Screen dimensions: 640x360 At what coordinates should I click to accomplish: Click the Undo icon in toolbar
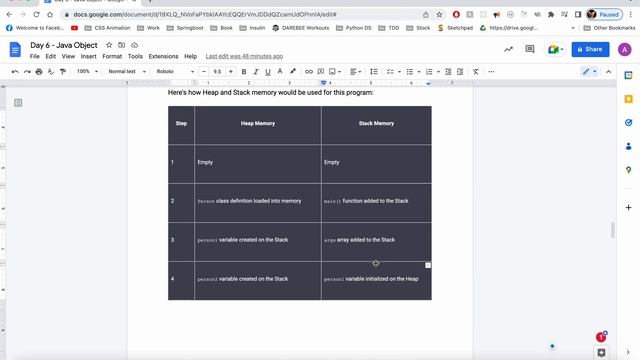[15, 71]
